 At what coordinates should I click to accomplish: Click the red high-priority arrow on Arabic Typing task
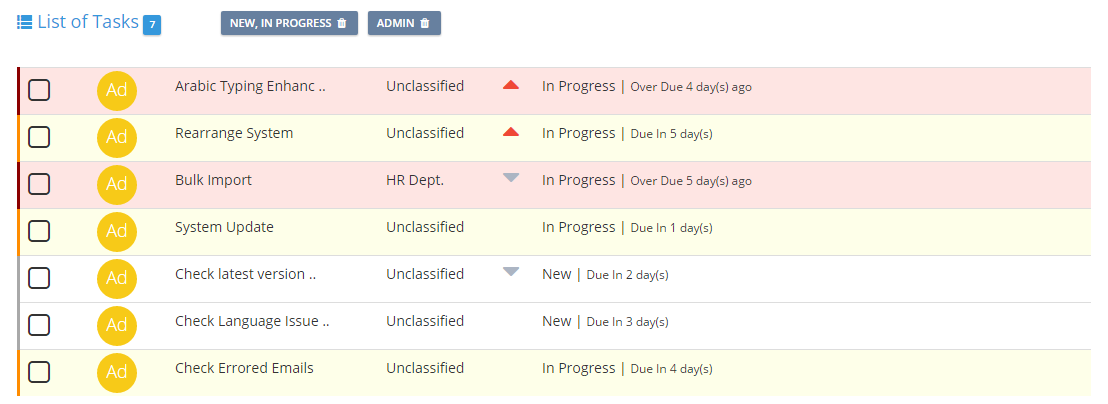(511, 85)
